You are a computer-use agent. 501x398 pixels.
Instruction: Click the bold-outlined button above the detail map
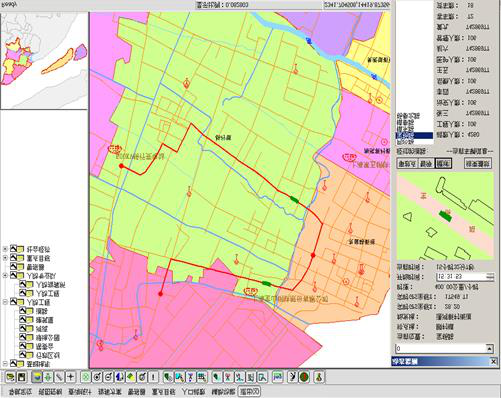coord(443,163)
